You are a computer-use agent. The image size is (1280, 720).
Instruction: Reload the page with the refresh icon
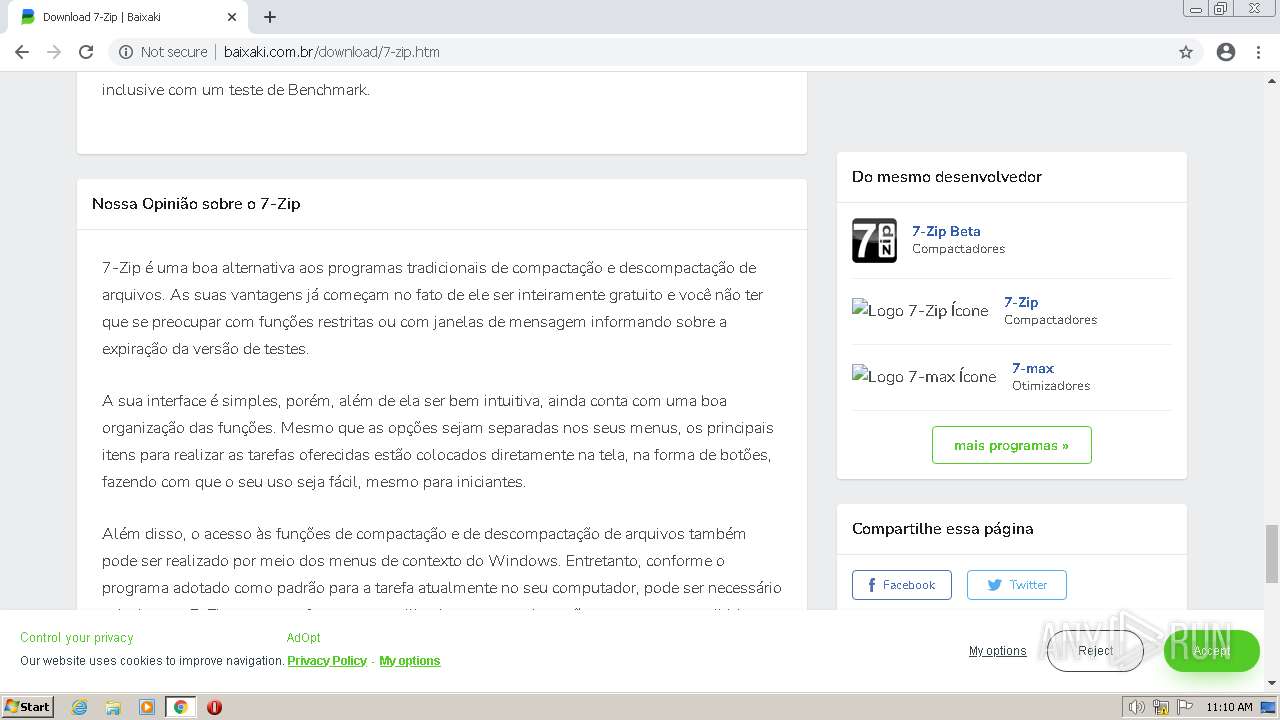pos(86,52)
